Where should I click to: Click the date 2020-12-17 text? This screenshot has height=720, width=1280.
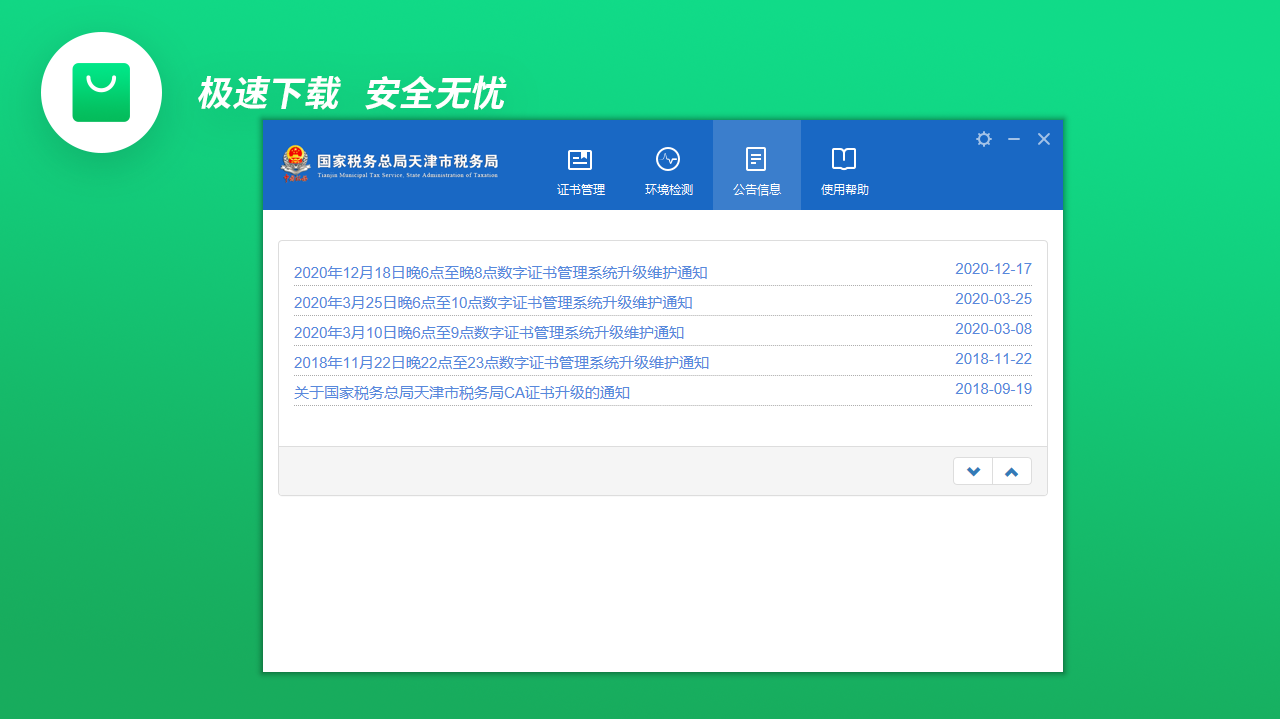pos(994,268)
